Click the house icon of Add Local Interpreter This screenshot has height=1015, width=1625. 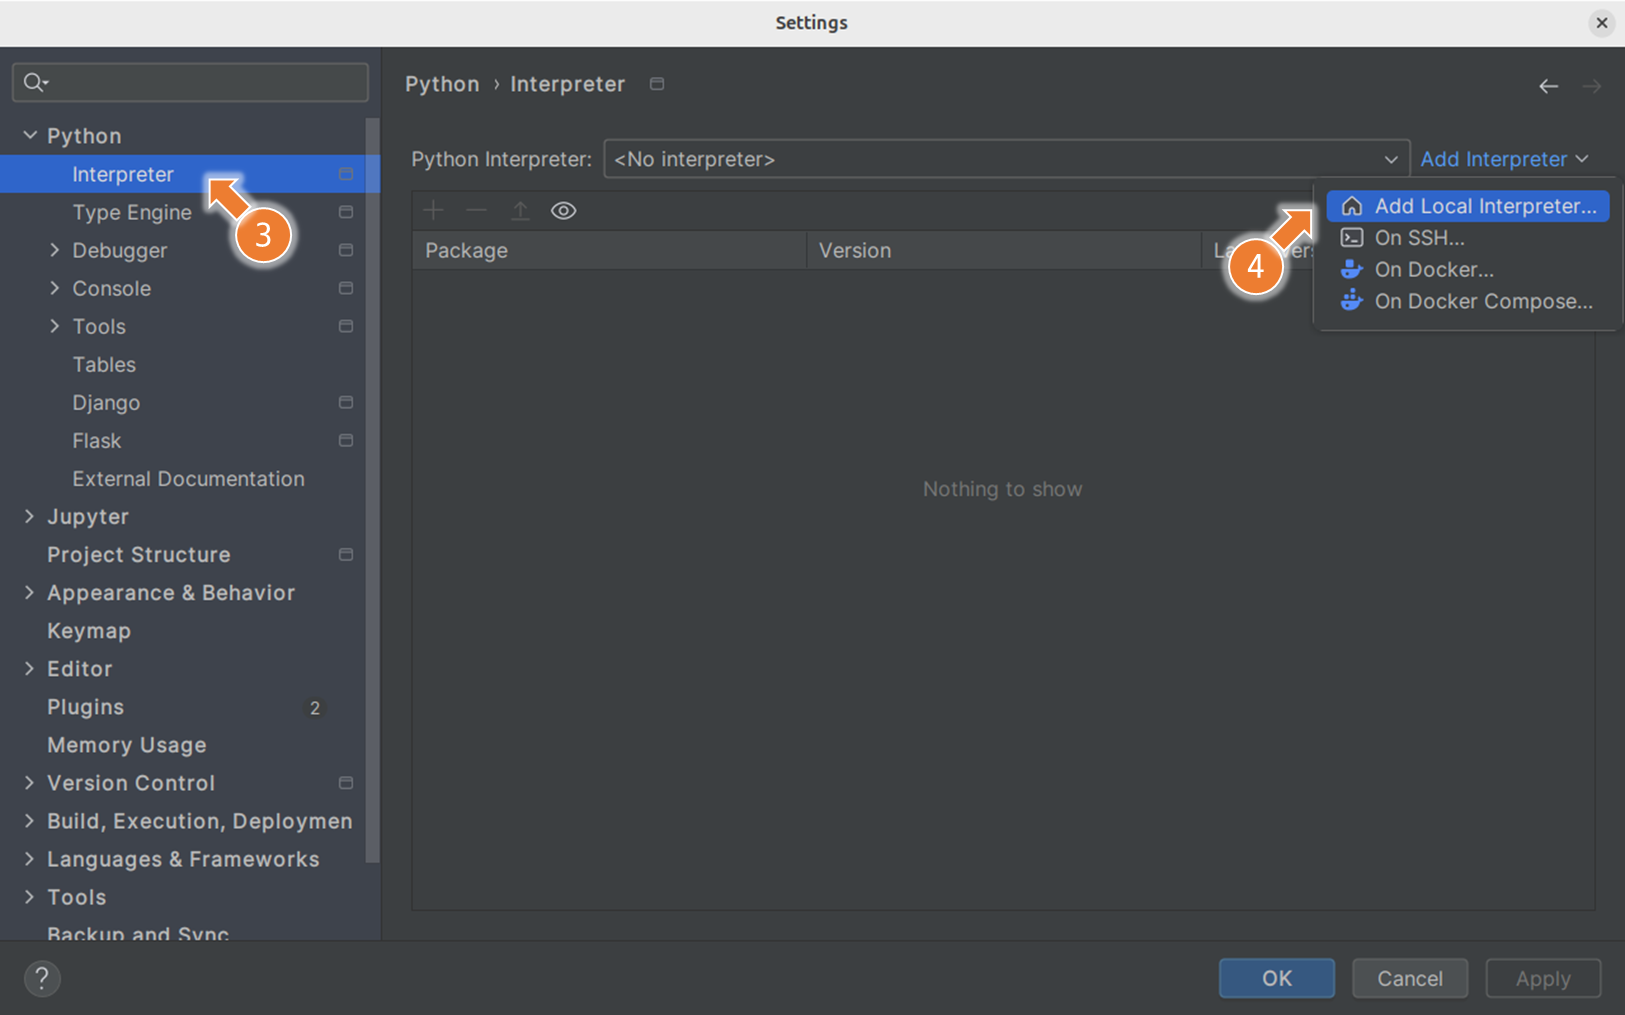pos(1352,206)
